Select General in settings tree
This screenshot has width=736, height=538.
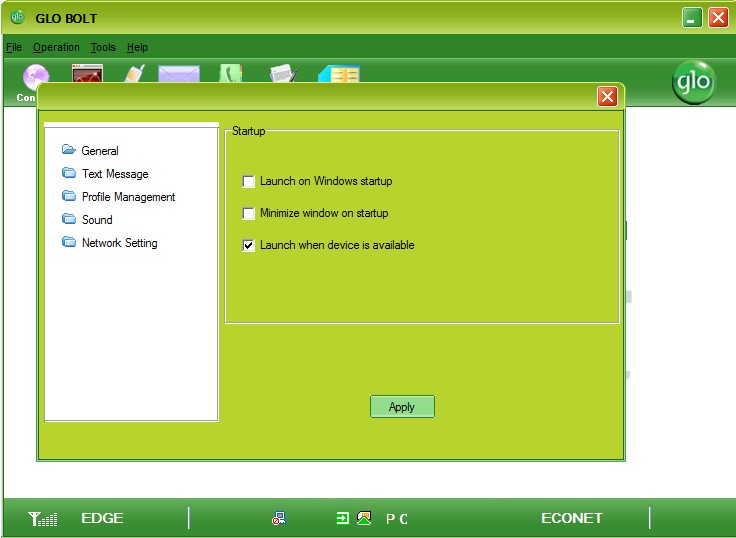(100, 151)
